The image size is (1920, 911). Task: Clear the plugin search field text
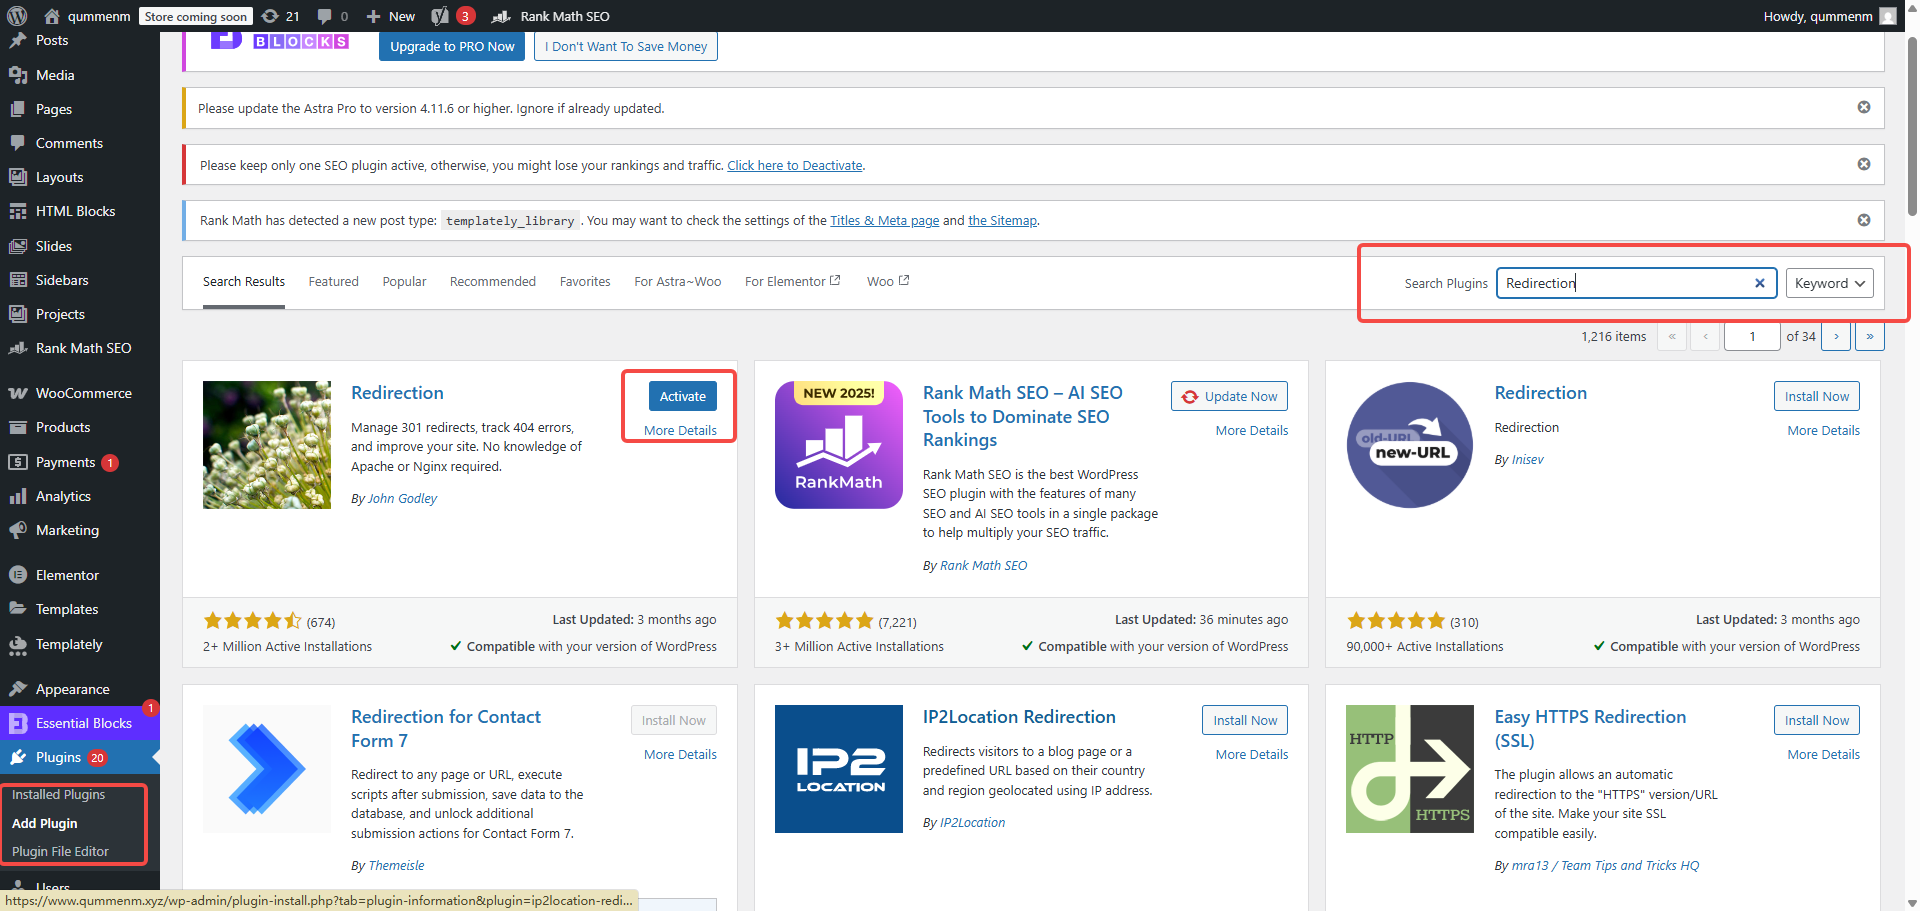pos(1759,283)
